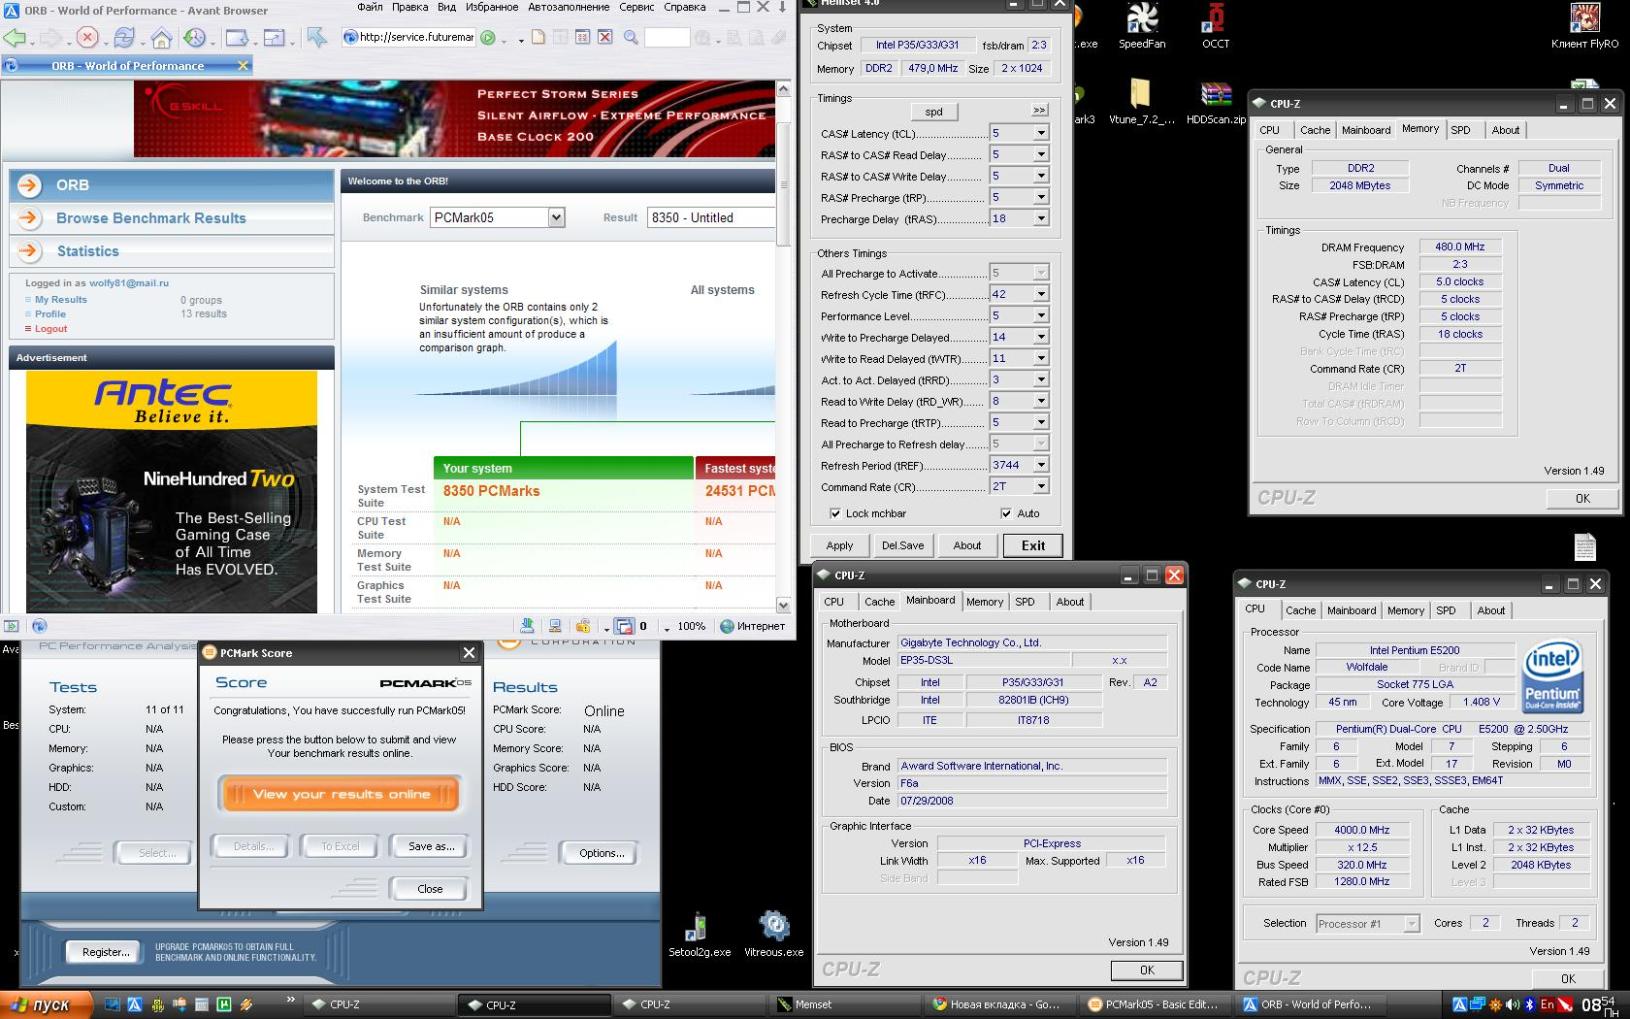Click the browser address bar URL field

click(x=408, y=38)
